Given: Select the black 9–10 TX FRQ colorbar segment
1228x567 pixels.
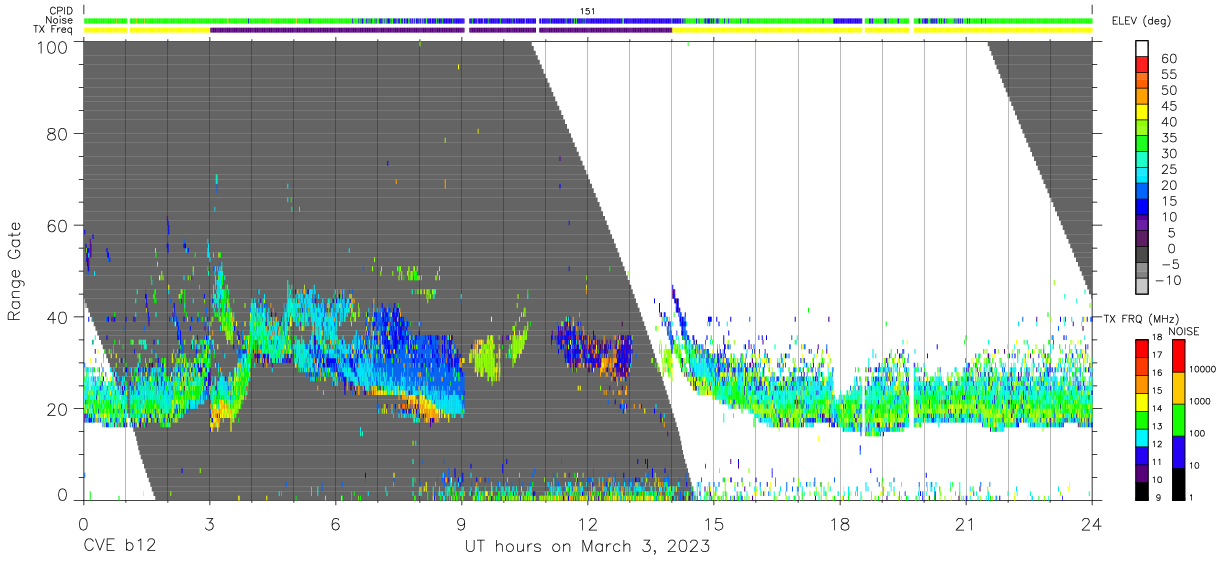Looking at the screenshot, I should point(1141,490).
